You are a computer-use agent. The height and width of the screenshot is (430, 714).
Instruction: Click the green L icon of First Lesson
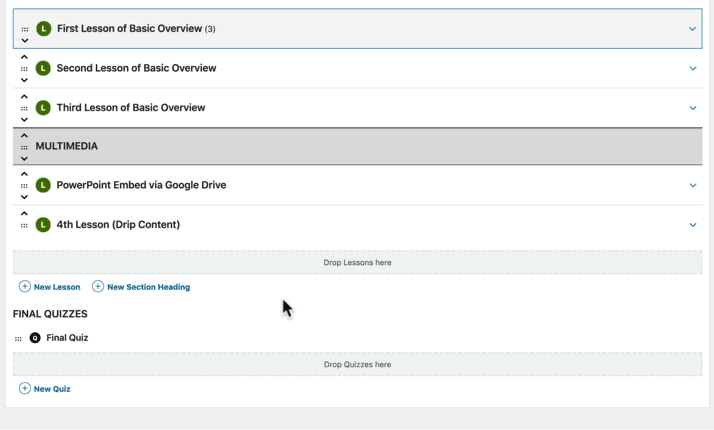pyautogui.click(x=44, y=29)
